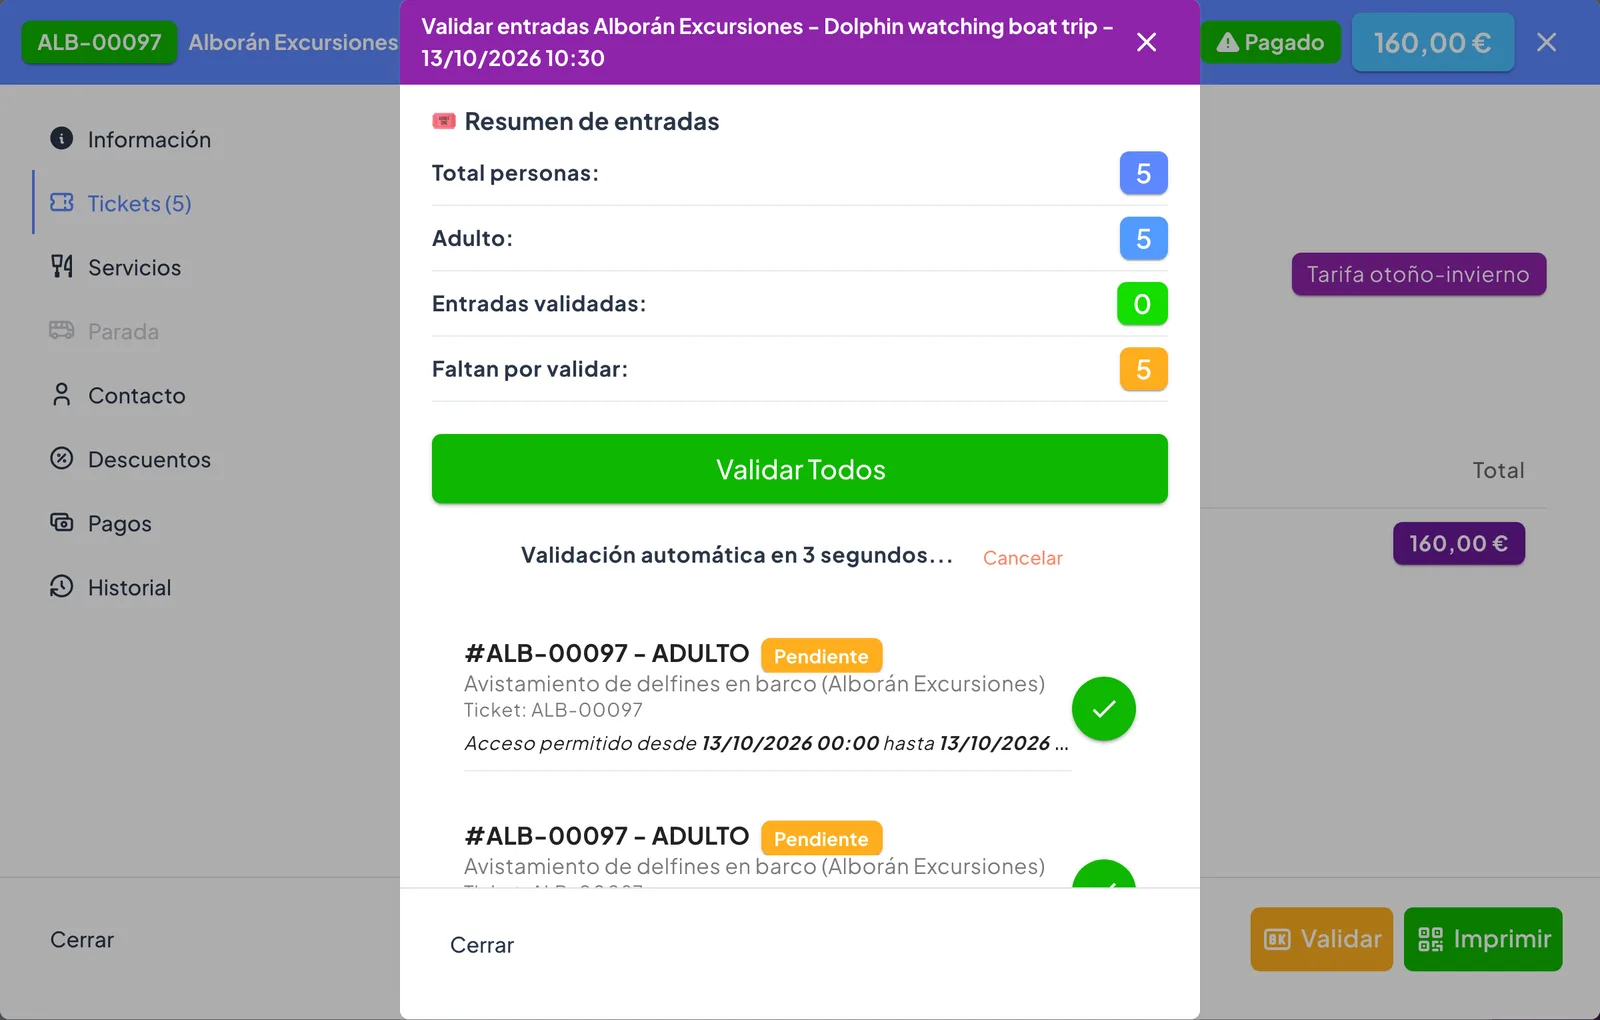Viewport: 1600px width, 1020px height.
Task: Click the Contacto person icon
Action: click(62, 394)
